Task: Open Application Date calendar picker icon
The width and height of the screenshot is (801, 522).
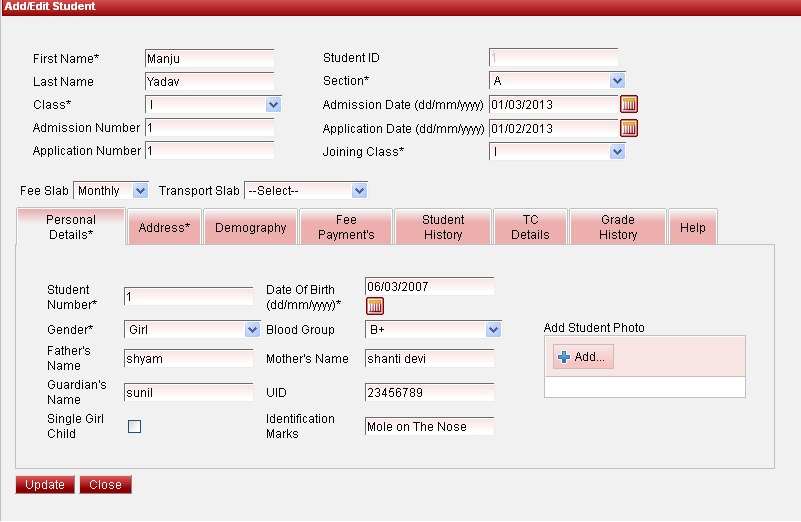Action: pos(629,128)
